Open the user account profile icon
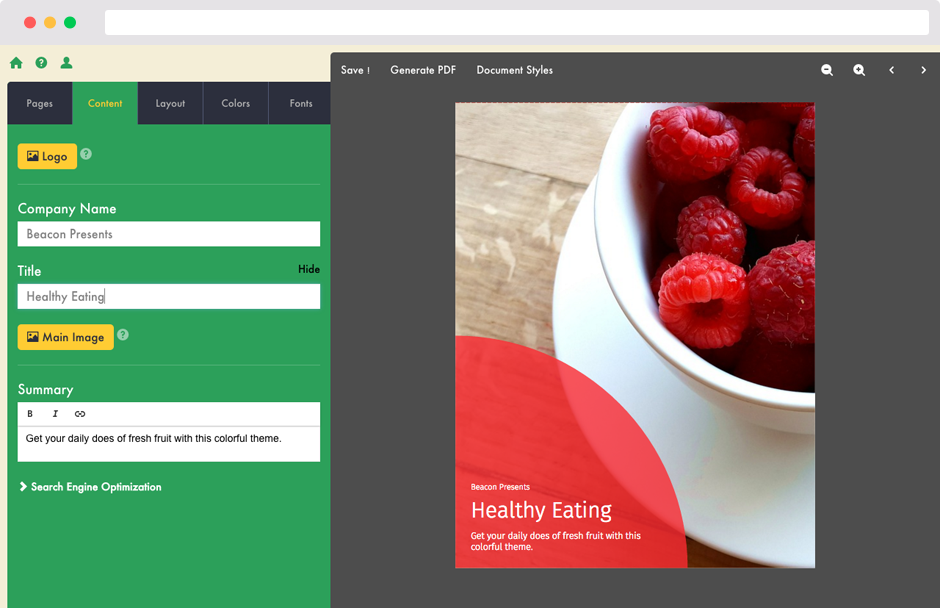 [67, 62]
